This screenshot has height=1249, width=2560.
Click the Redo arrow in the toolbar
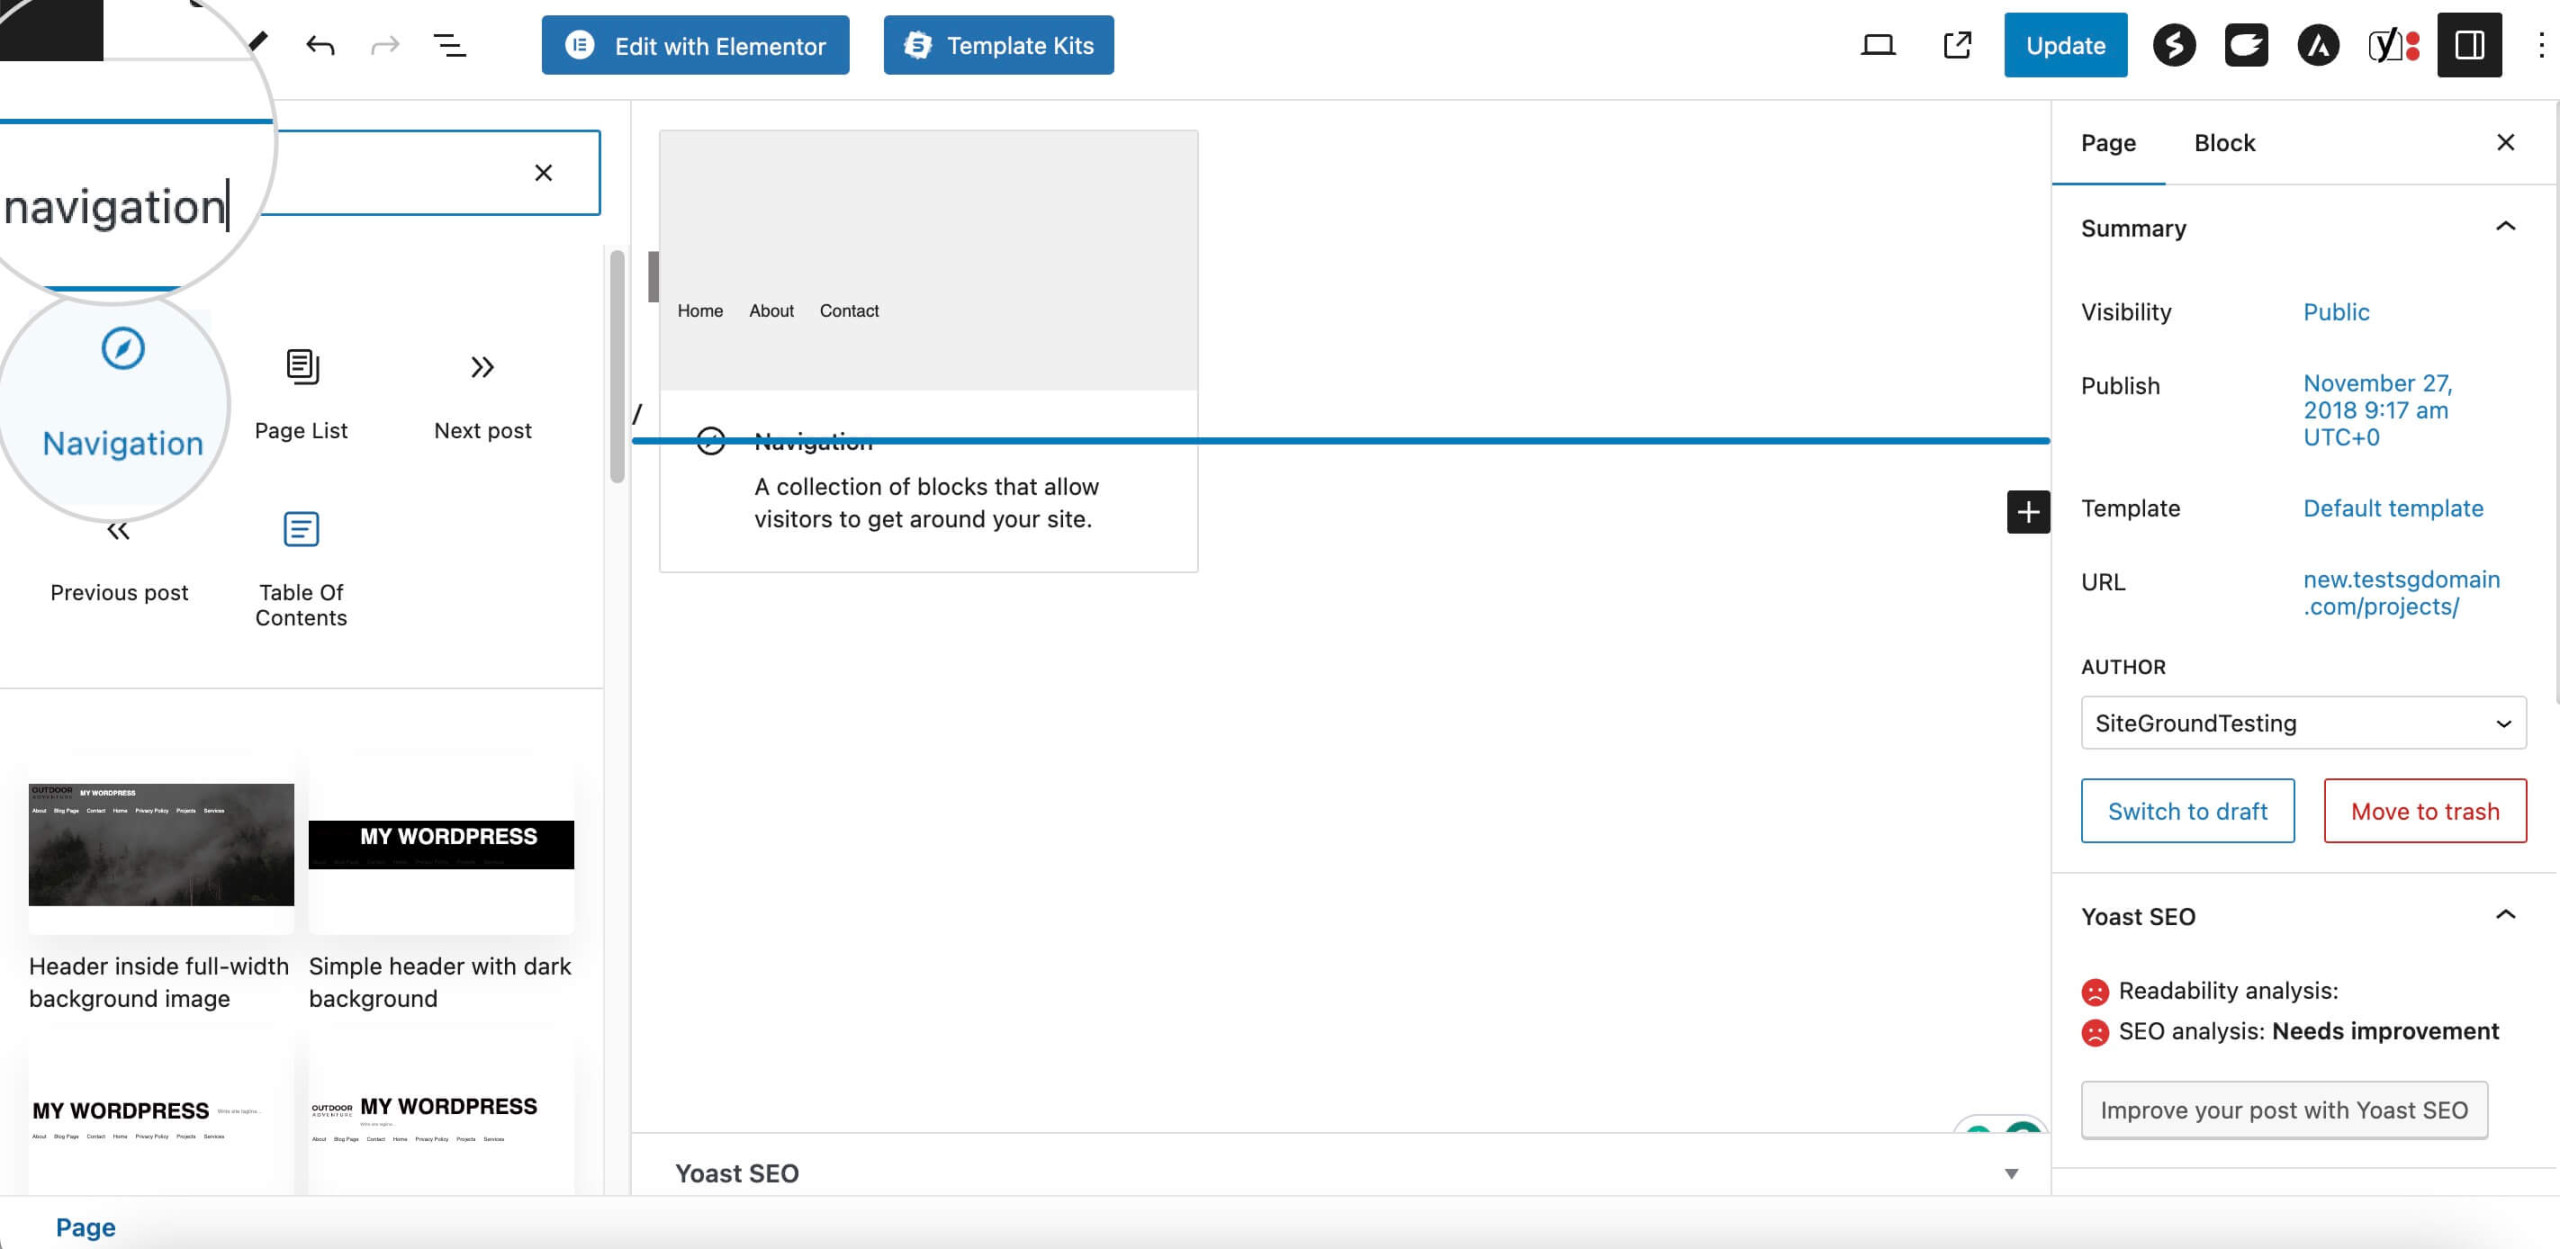tap(385, 45)
